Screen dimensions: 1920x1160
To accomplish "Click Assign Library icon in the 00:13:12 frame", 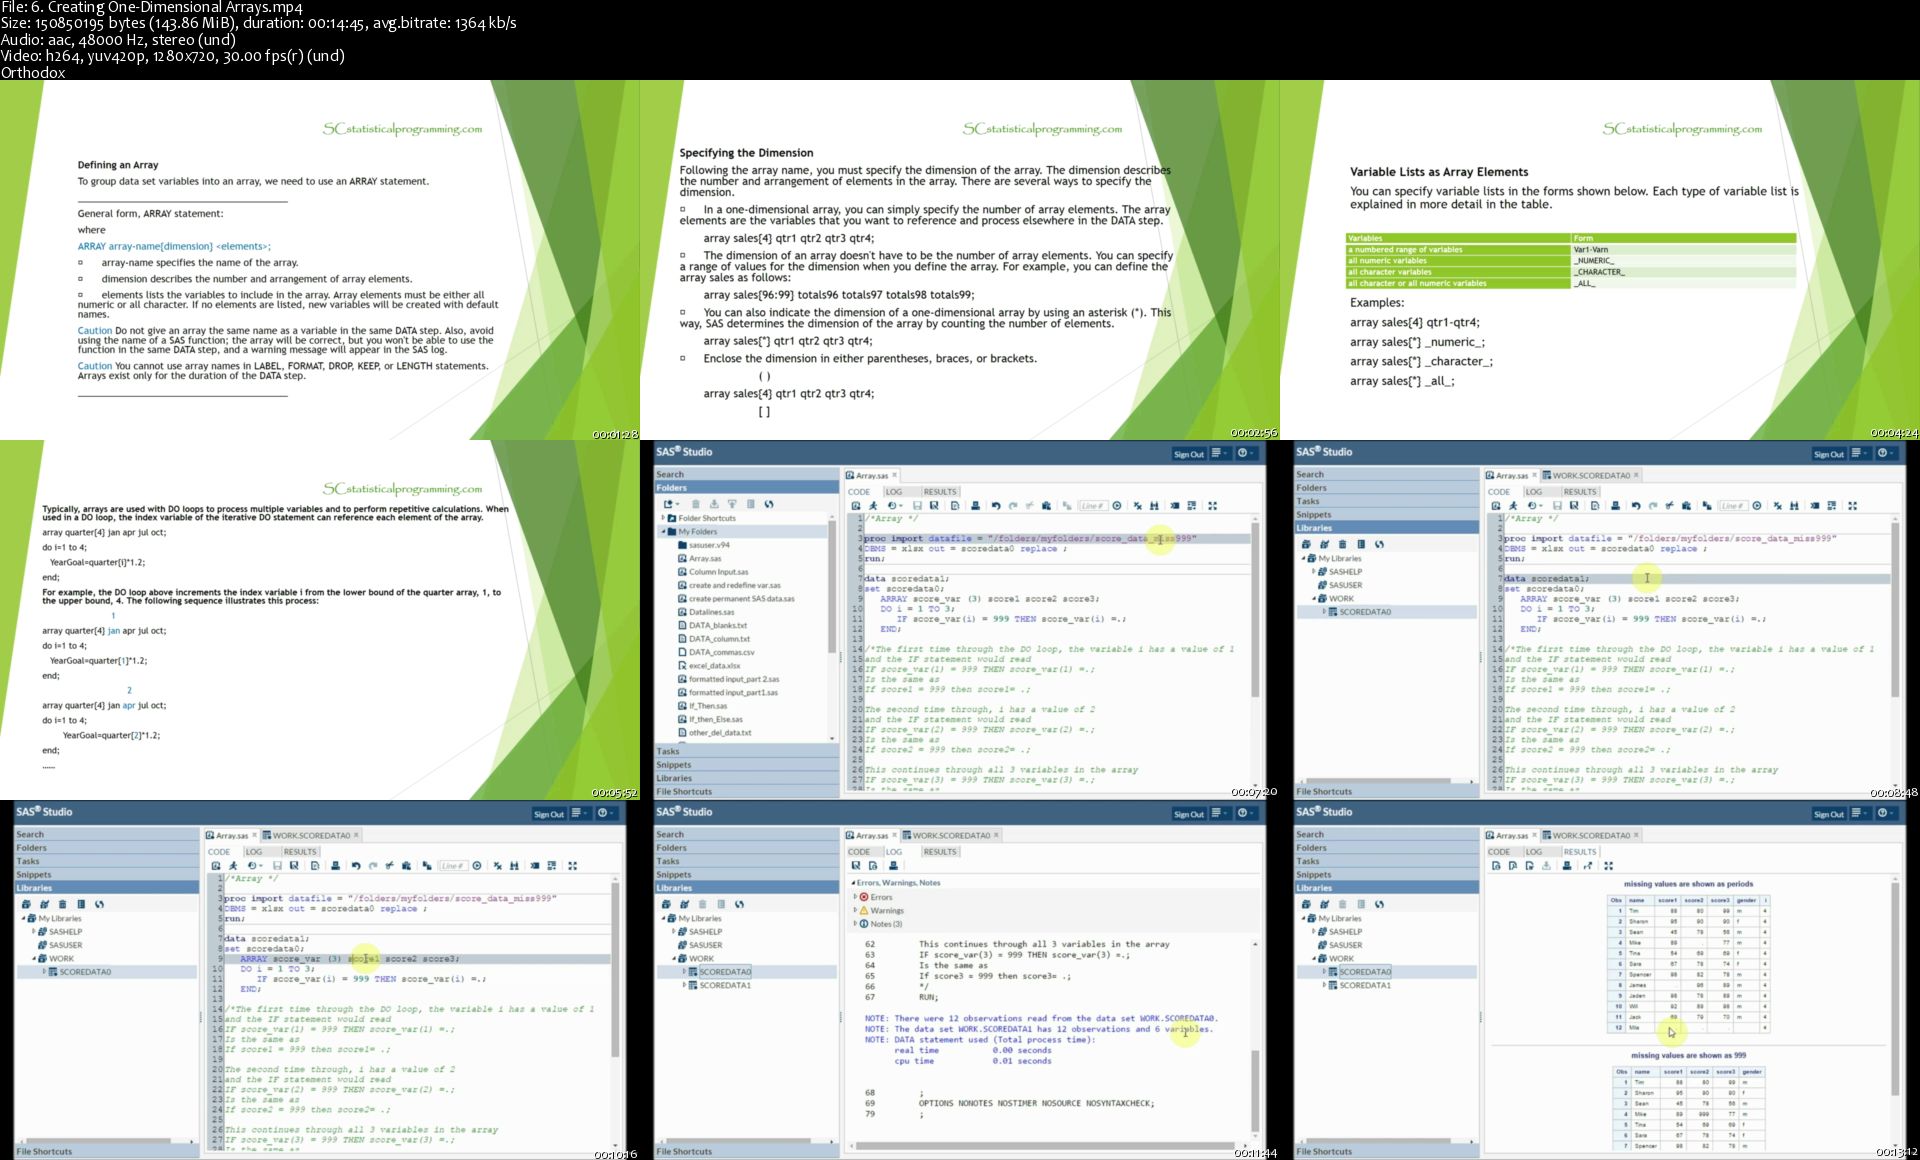I will [x=1324, y=905].
